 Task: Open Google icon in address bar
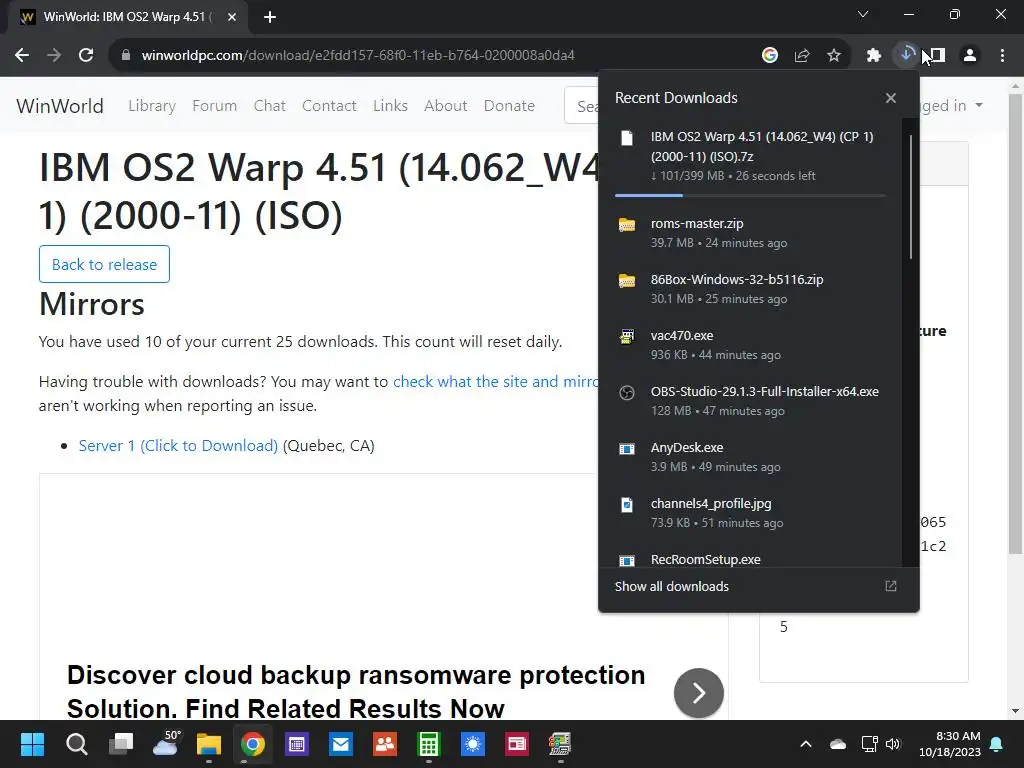point(770,56)
